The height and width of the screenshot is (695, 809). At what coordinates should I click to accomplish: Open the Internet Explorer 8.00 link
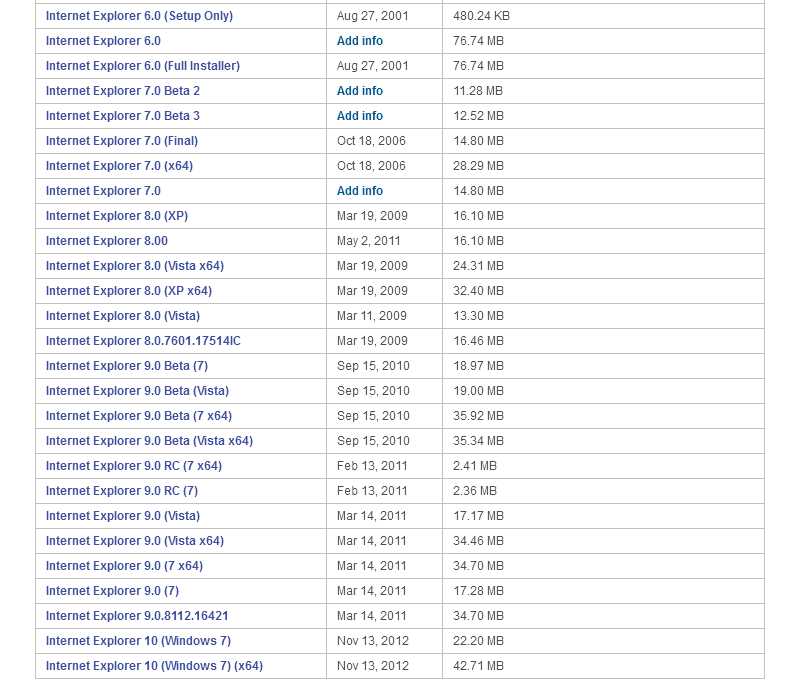(107, 241)
